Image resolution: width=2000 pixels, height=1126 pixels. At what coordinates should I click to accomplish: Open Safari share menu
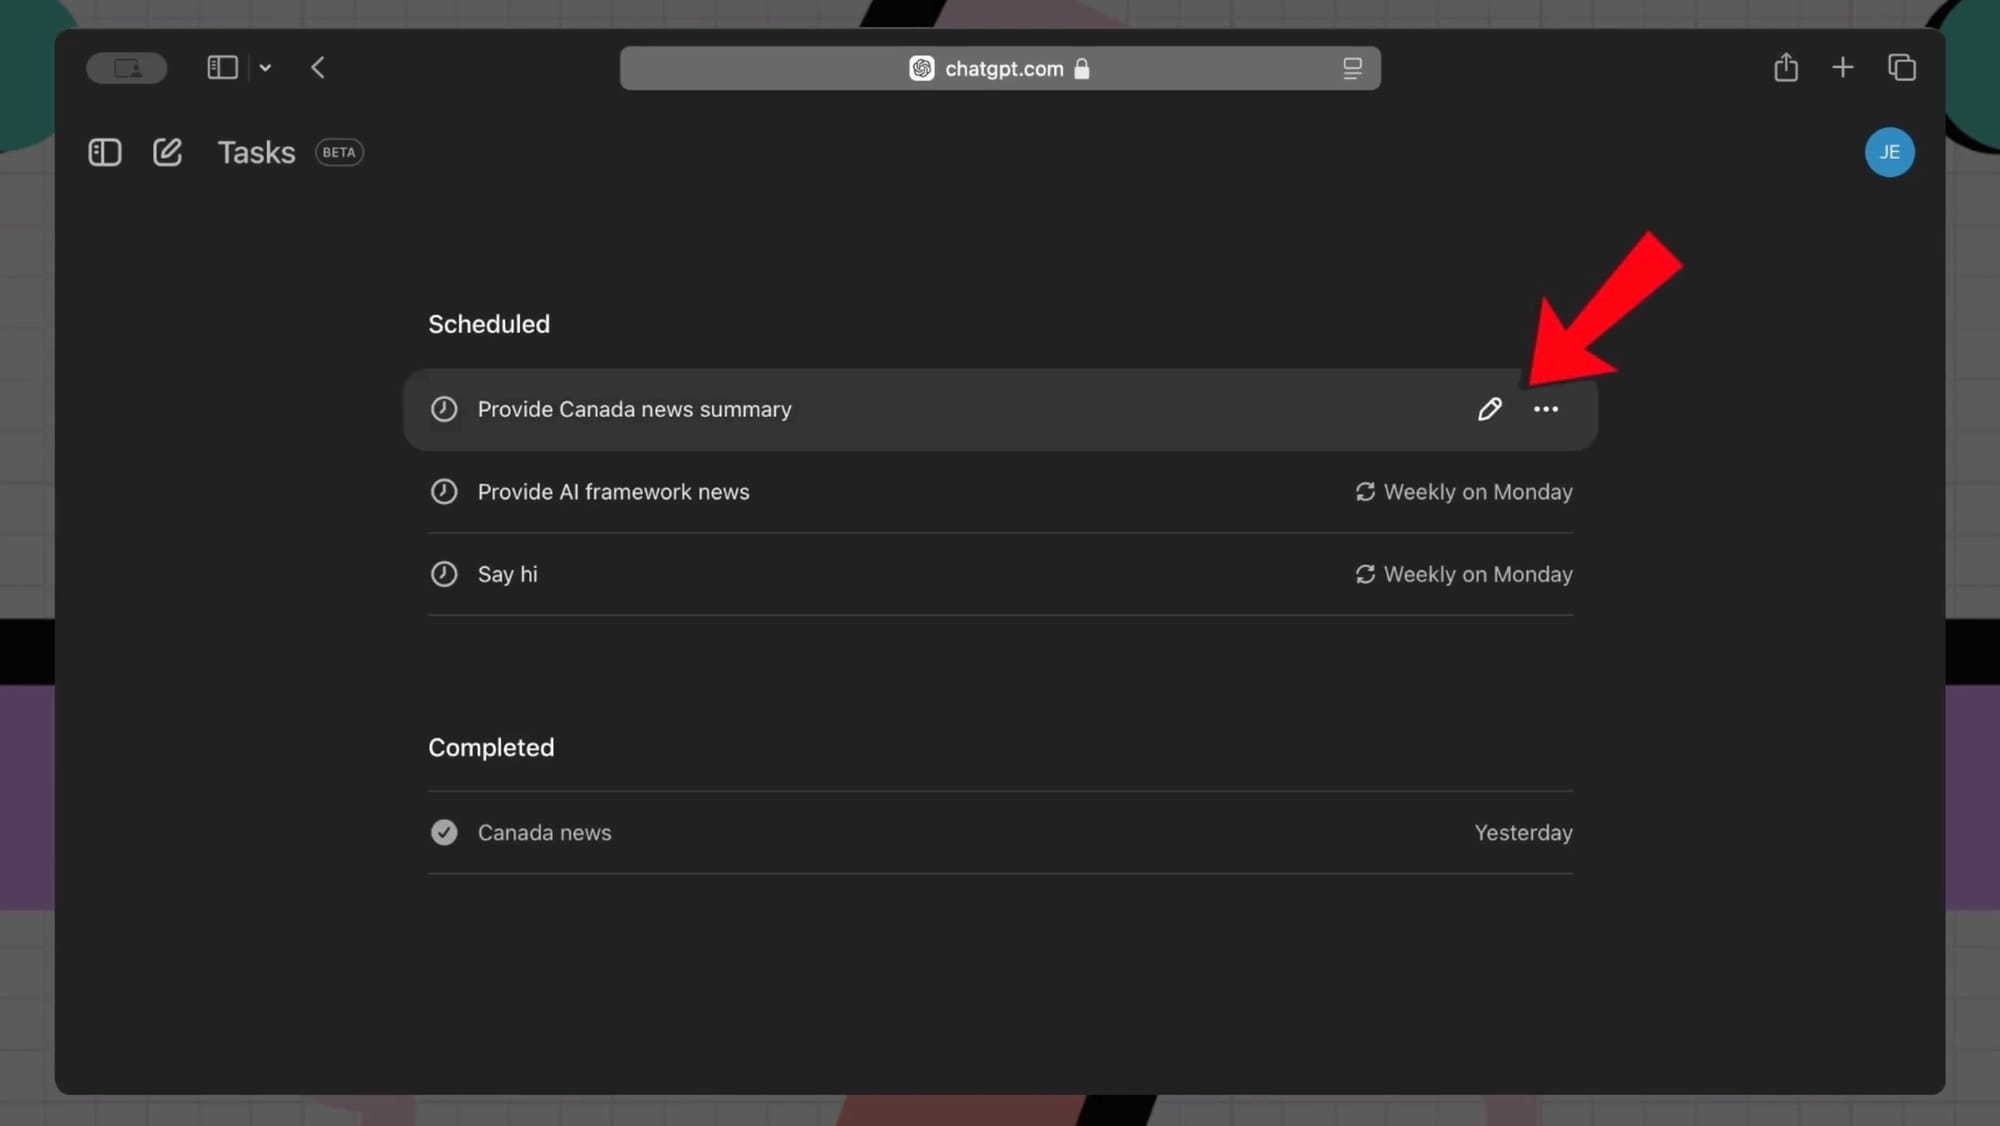(1786, 67)
